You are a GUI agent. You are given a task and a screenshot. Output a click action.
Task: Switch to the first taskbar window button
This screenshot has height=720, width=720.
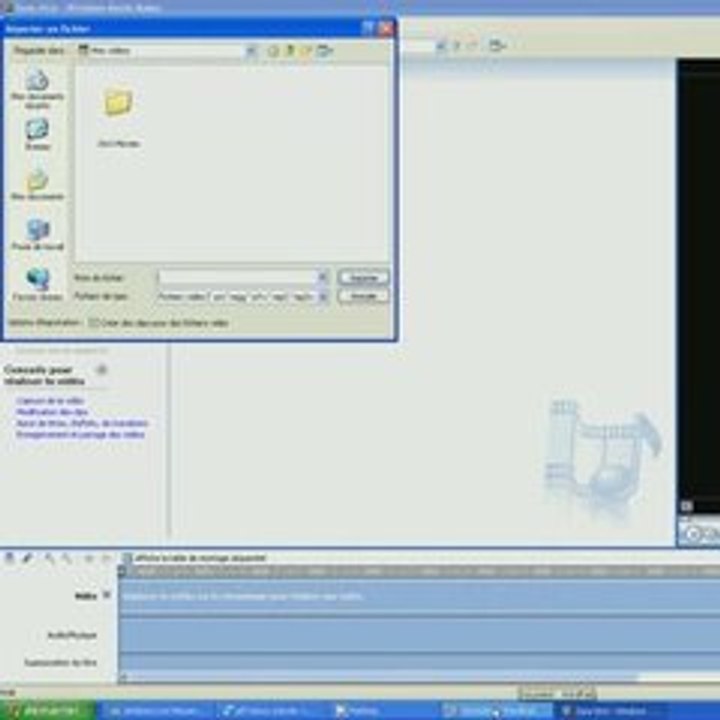tap(155, 711)
